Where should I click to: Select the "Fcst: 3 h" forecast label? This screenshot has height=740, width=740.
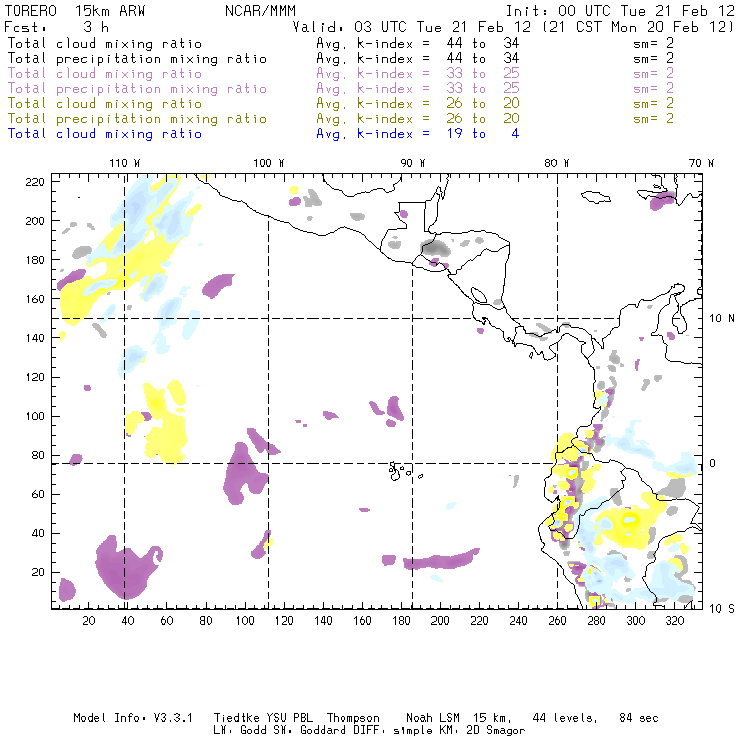click(x=56, y=27)
